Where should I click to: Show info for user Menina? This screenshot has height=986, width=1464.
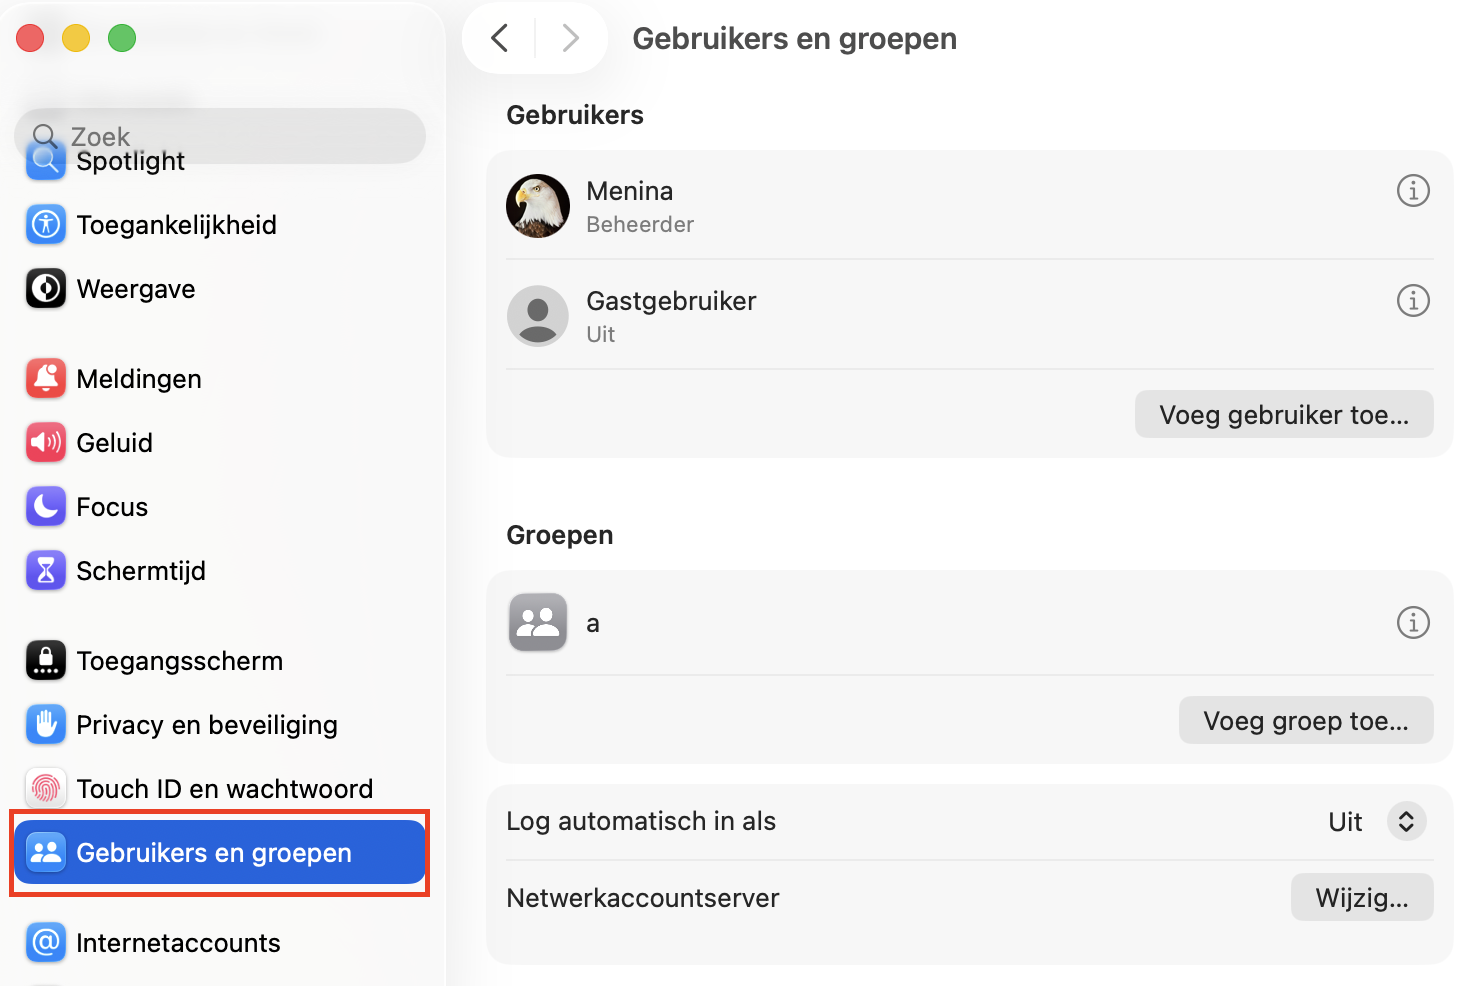(1413, 191)
